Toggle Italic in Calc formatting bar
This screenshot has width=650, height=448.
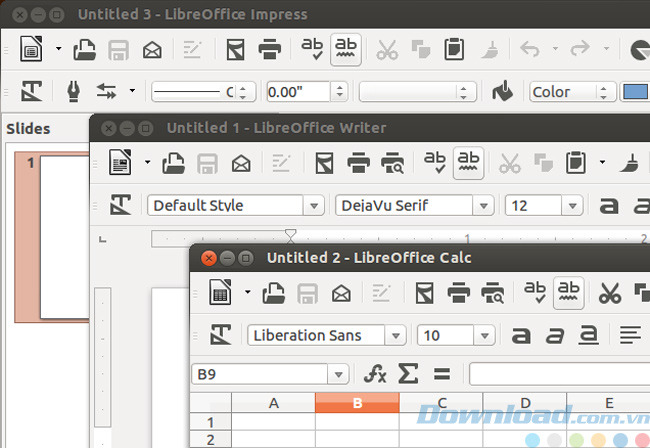[555, 335]
